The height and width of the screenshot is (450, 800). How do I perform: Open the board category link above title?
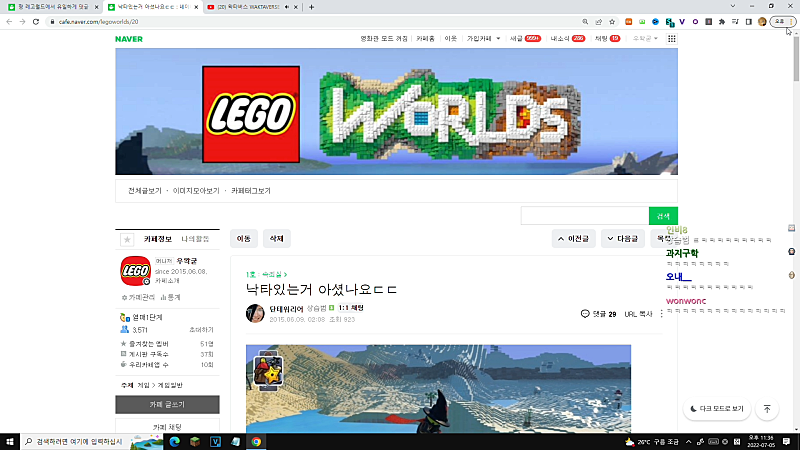[x=266, y=274]
